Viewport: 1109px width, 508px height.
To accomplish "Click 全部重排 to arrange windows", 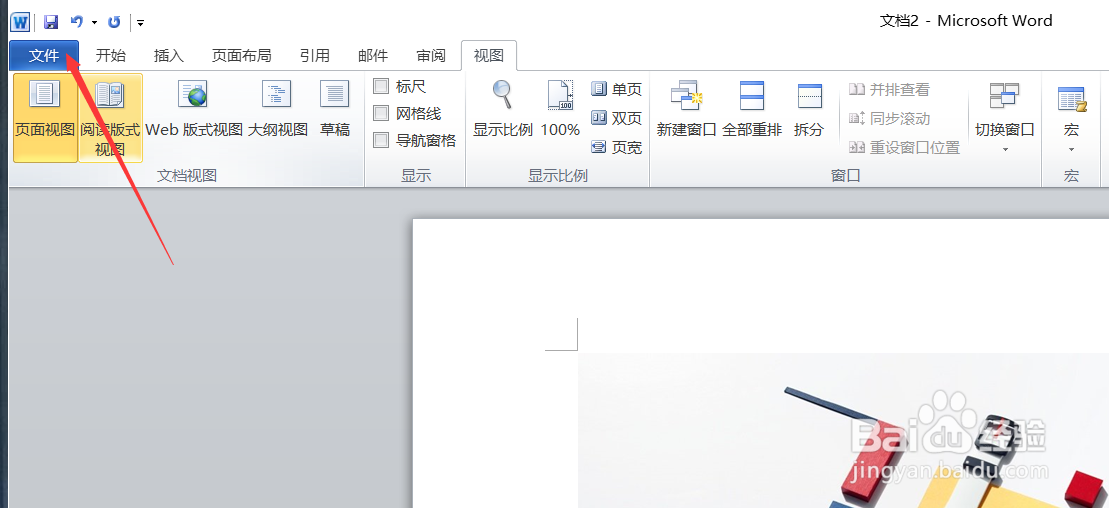I will point(752,110).
